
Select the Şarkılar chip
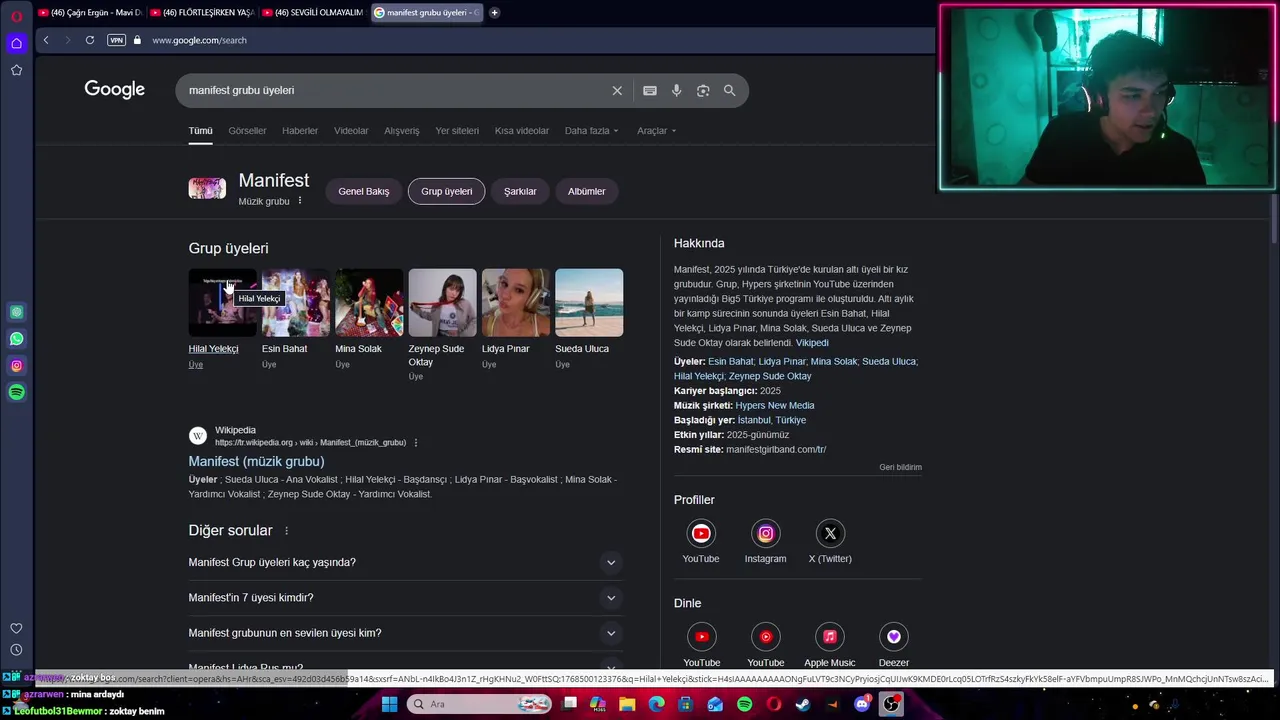520,191
